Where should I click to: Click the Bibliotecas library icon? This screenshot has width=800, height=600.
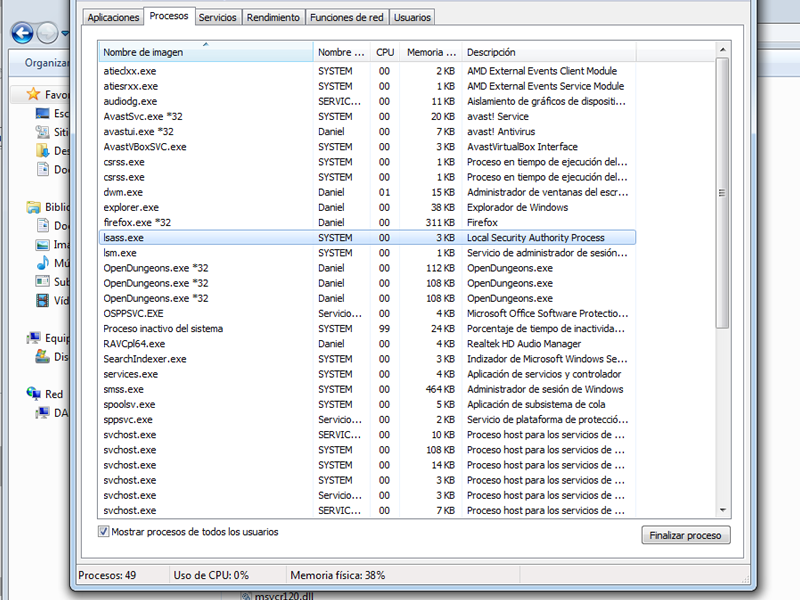(x=33, y=207)
